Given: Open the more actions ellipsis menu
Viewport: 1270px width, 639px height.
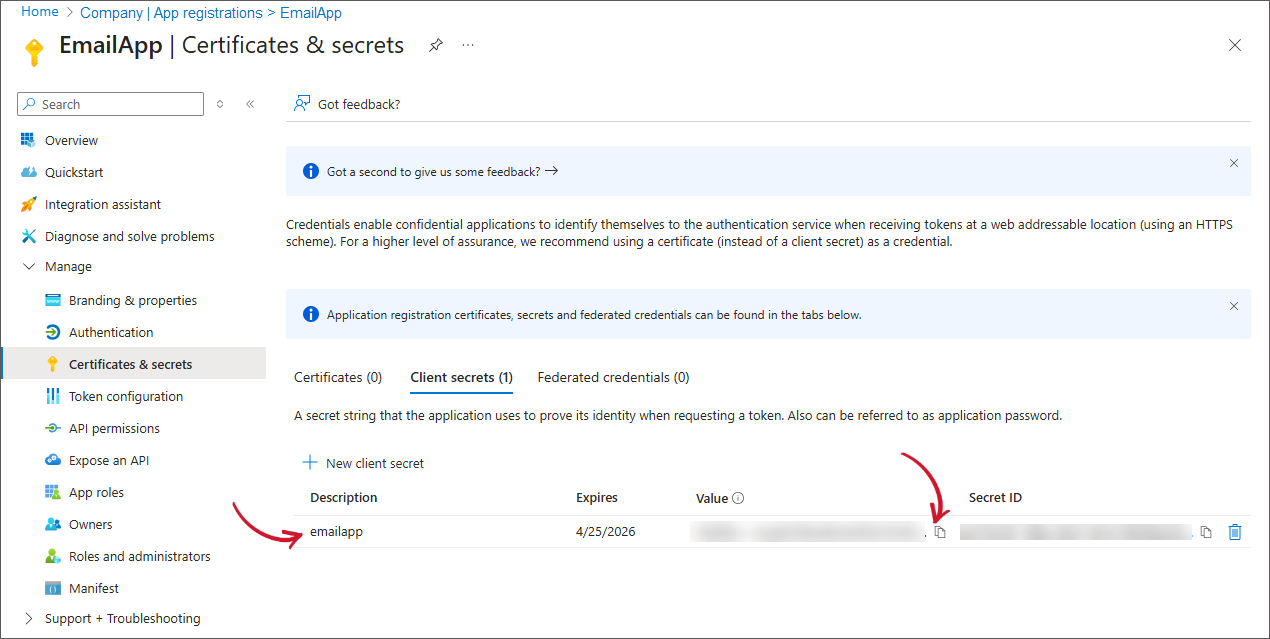Looking at the screenshot, I should coord(467,45).
